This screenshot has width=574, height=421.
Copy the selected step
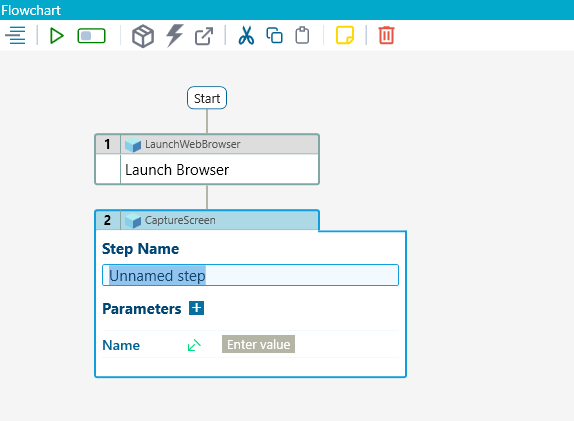pos(274,36)
